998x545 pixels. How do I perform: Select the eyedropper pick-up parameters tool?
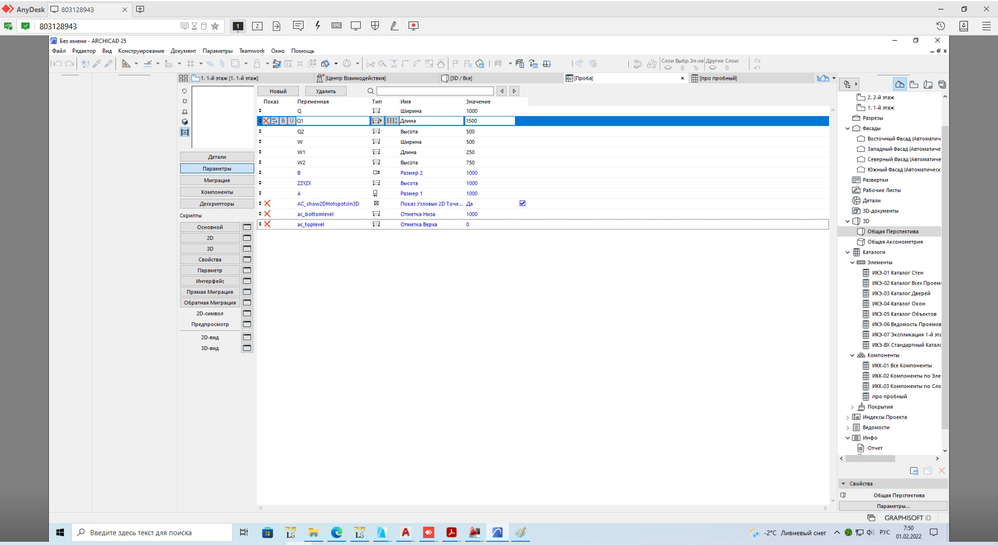[x=97, y=64]
